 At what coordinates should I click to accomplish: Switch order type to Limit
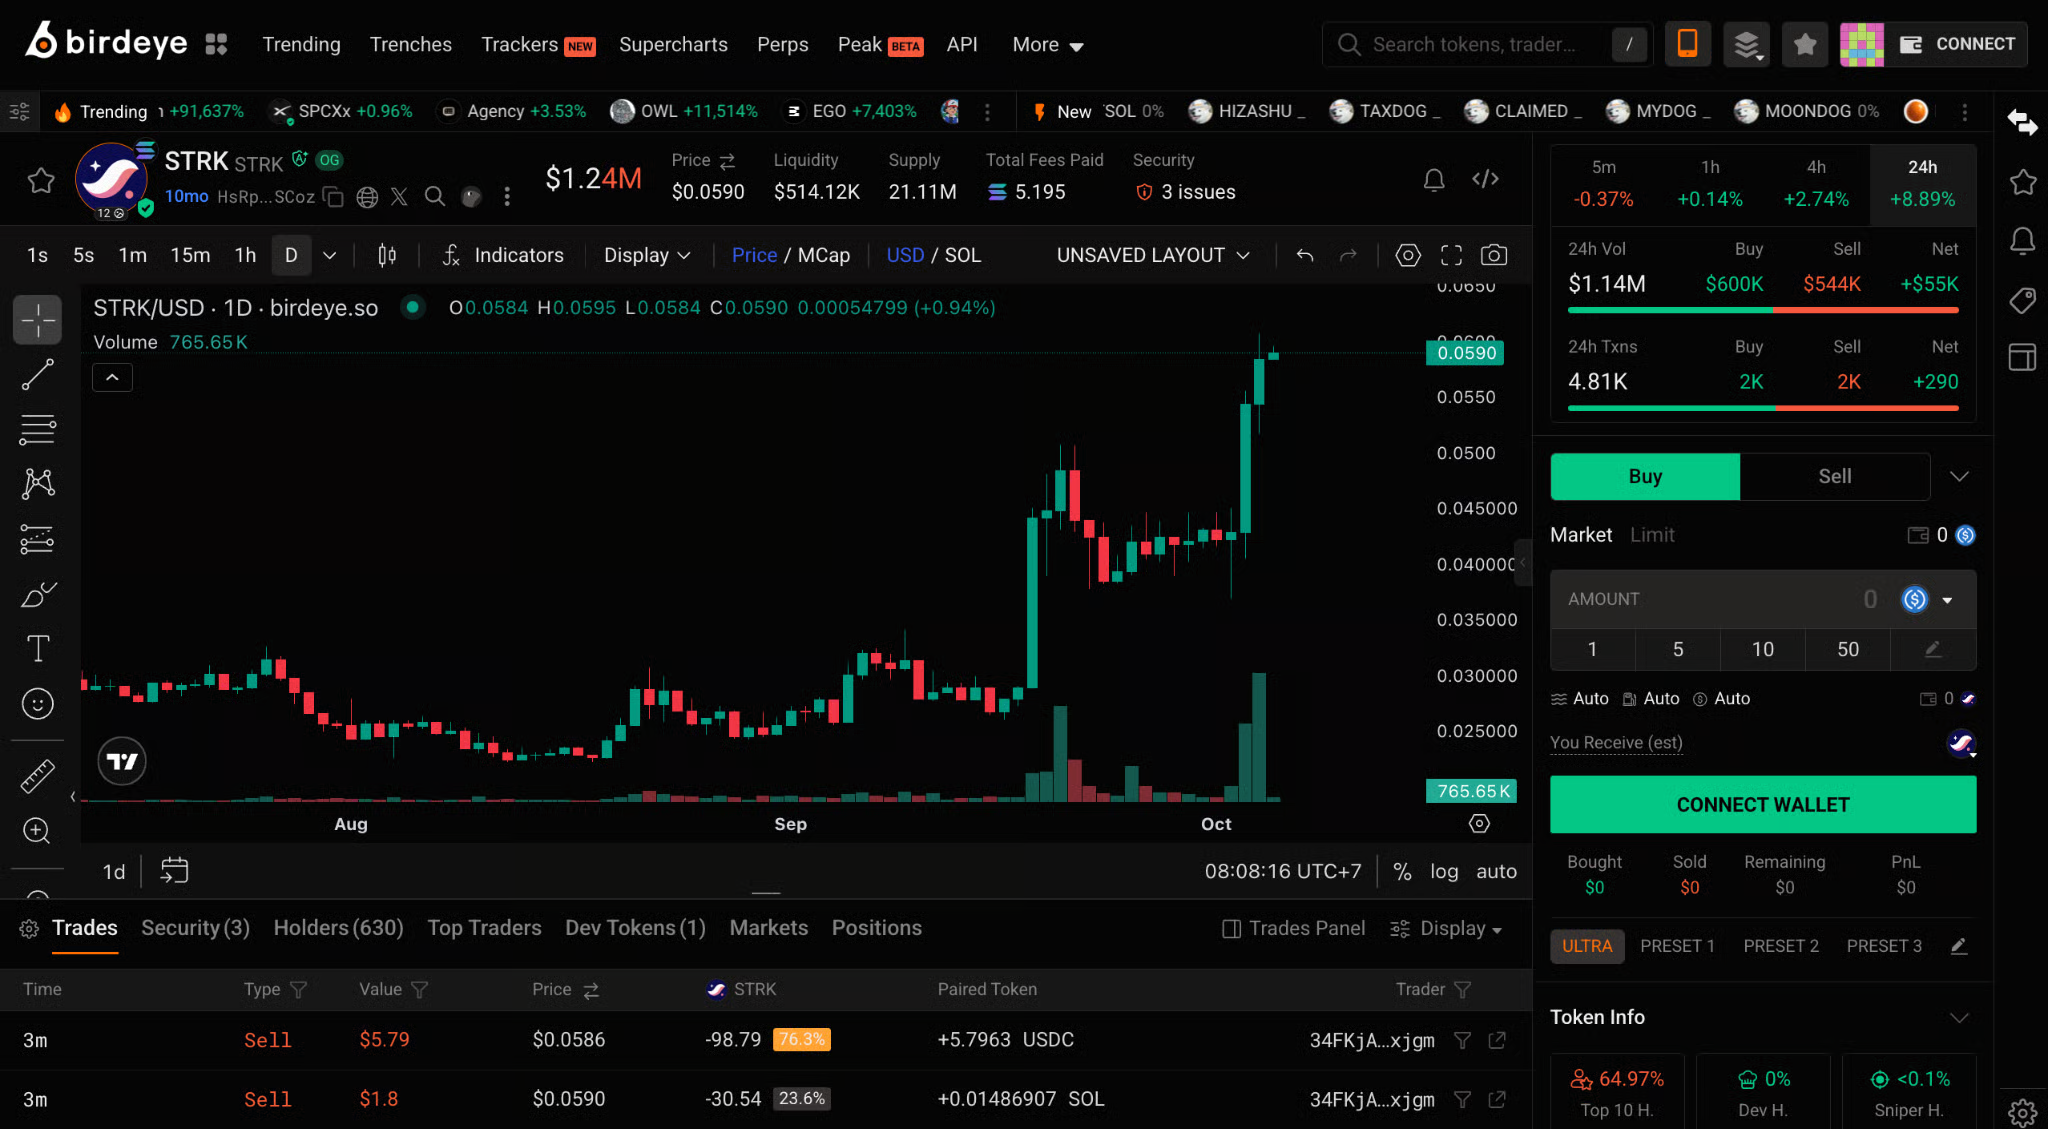[1652, 535]
